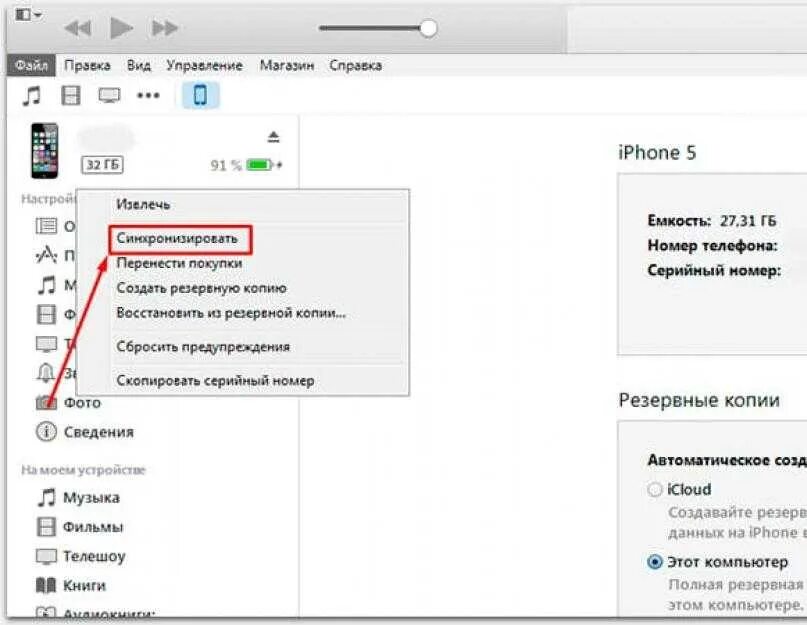The image size is (807, 625).
Task: Open the Файл menu
Action: click(x=31, y=65)
